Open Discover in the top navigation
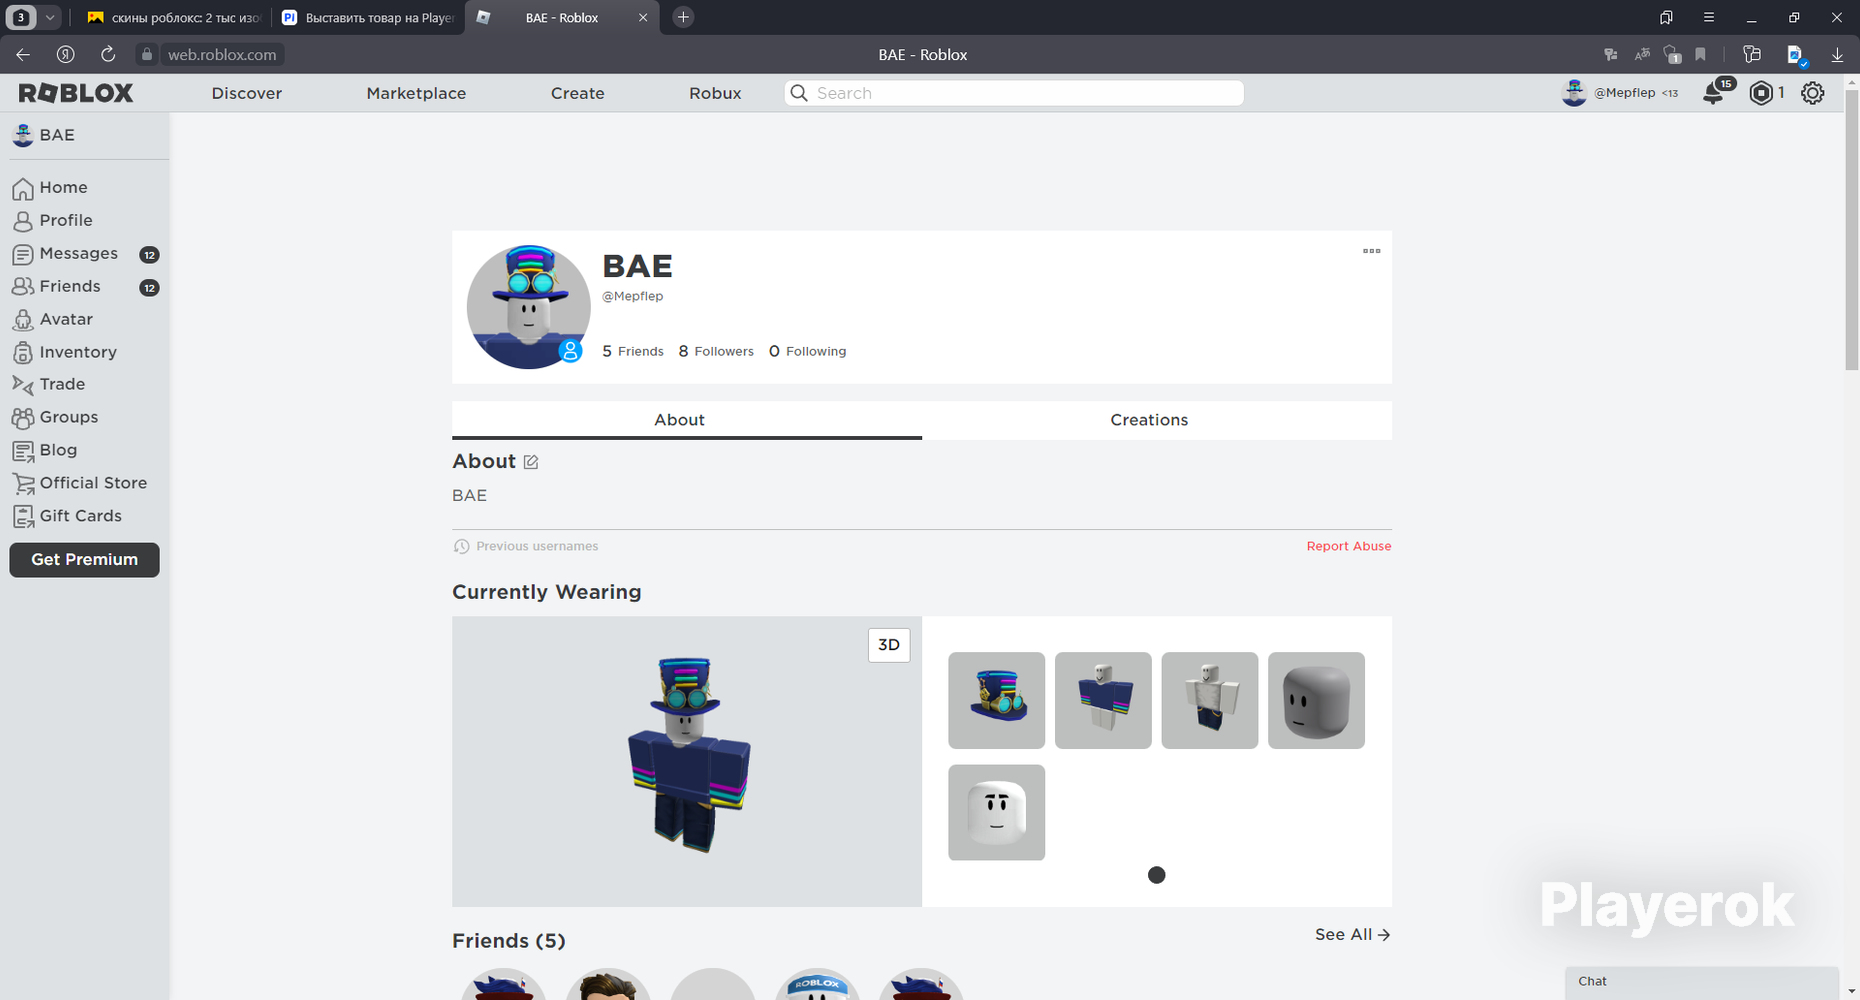The height and width of the screenshot is (1000, 1860). pyautogui.click(x=247, y=93)
